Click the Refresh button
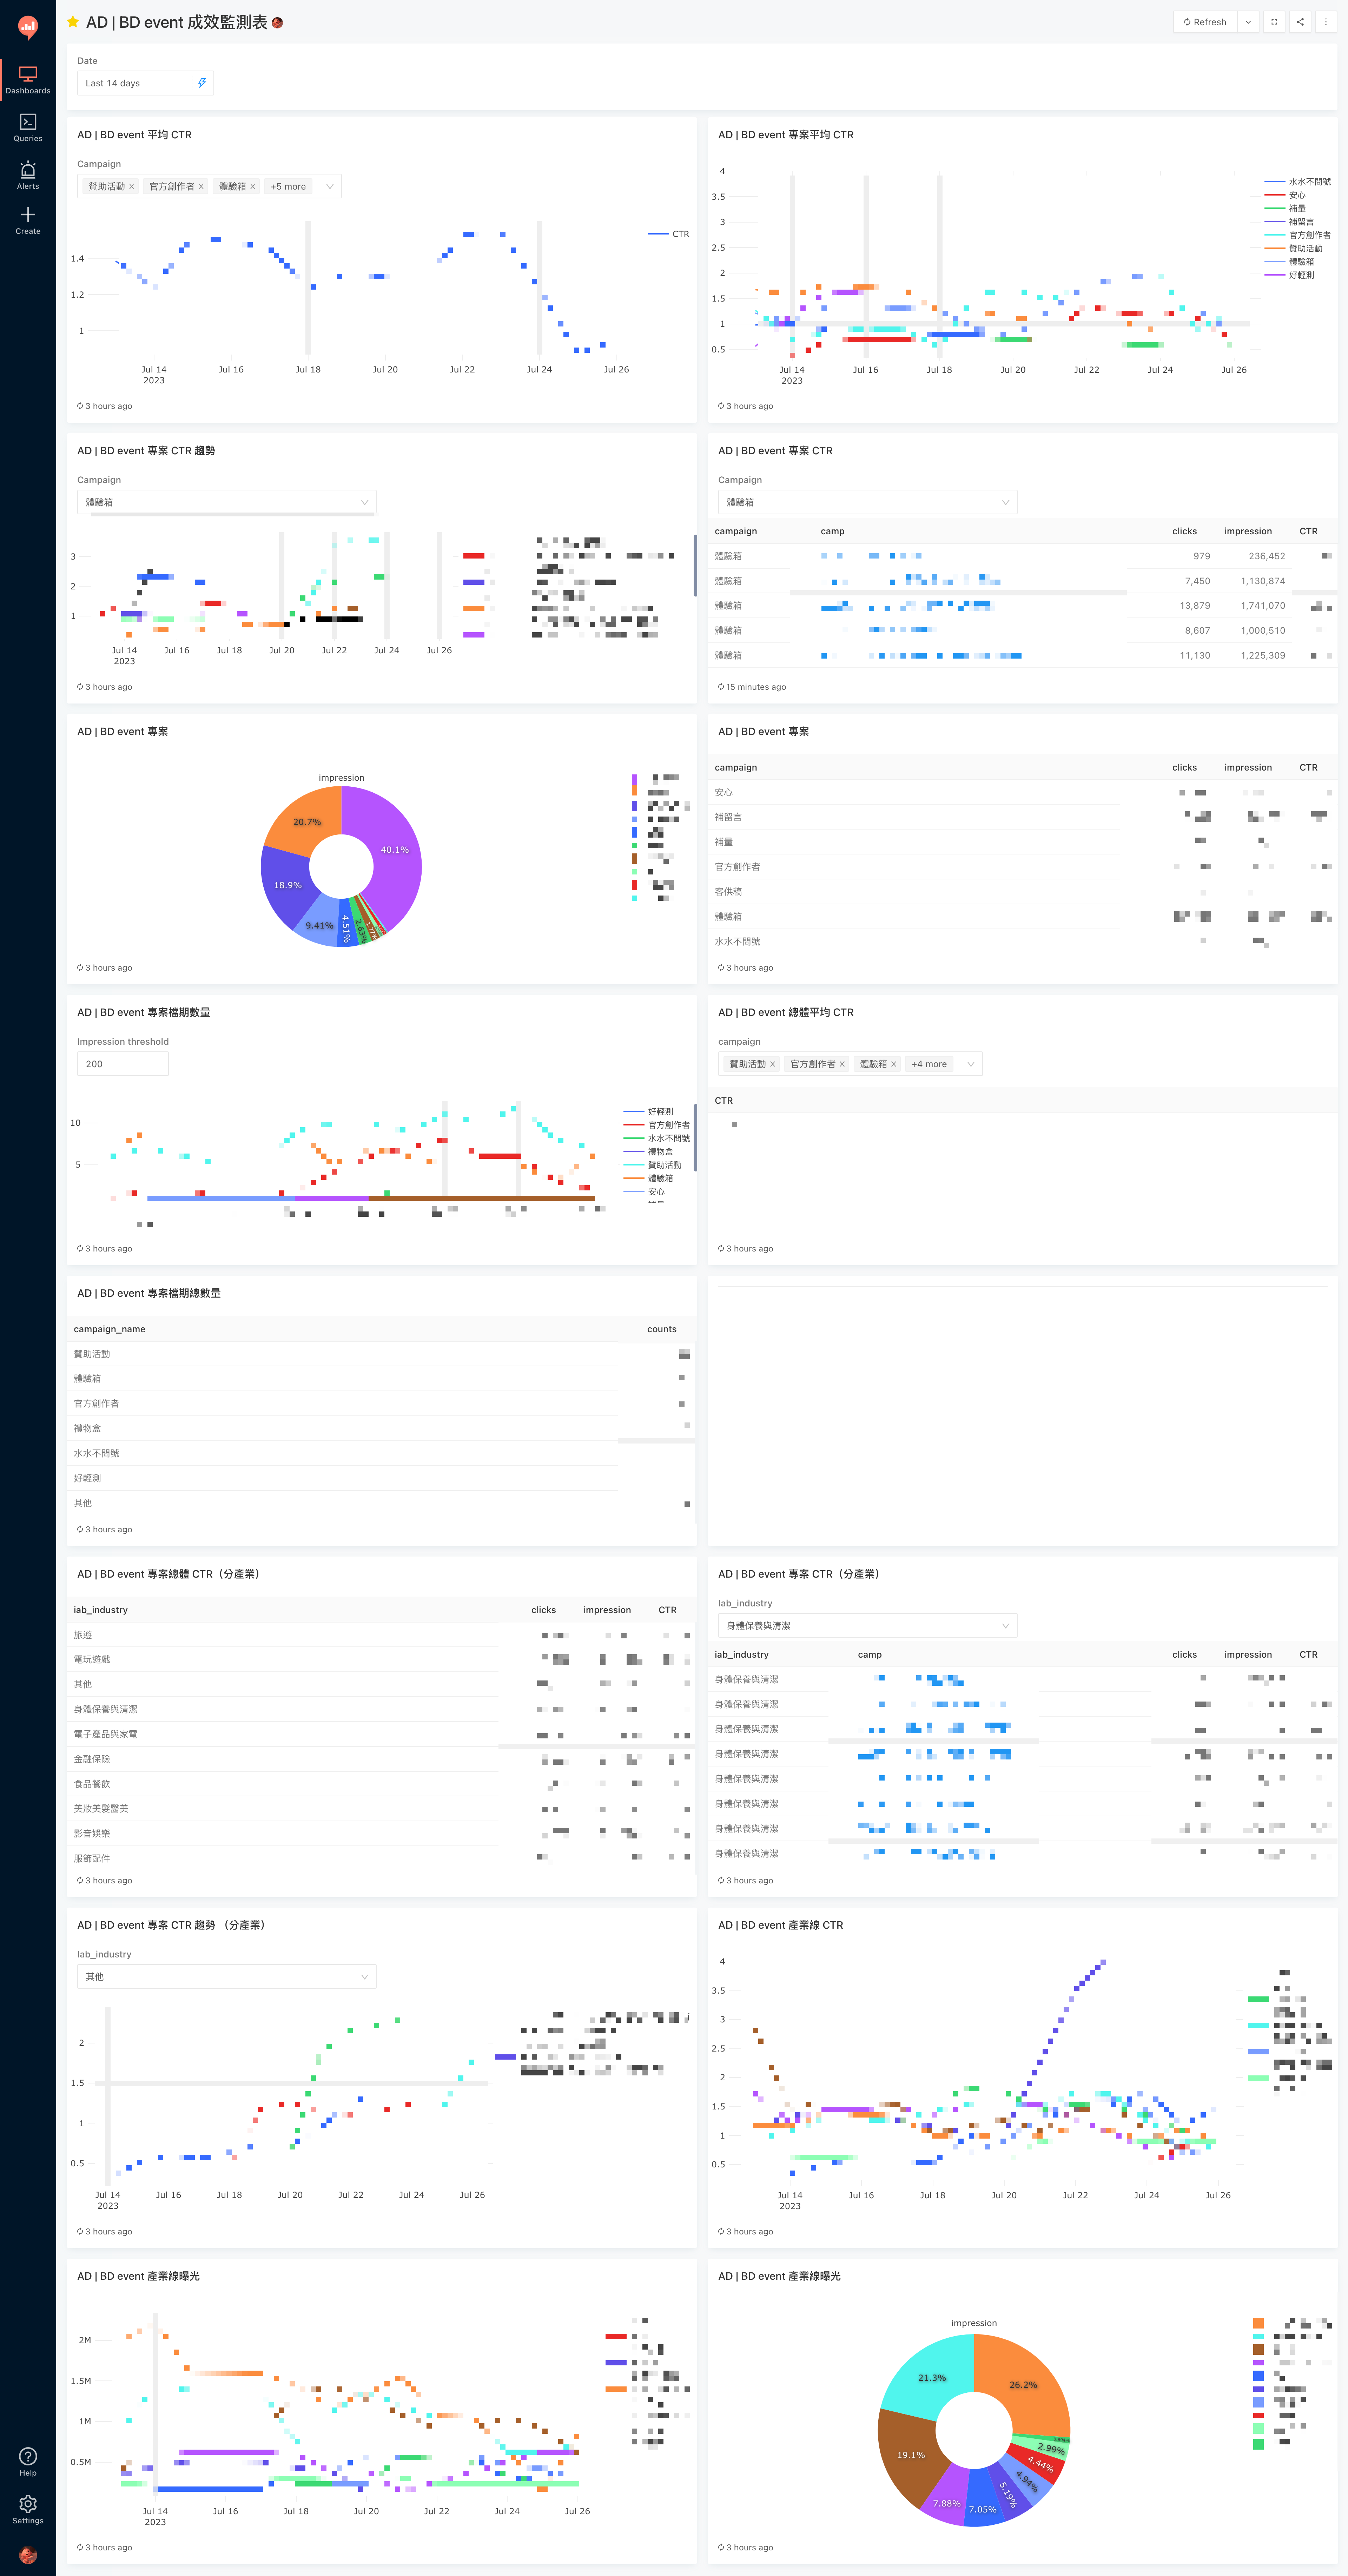The width and height of the screenshot is (1348, 2576). point(1205,22)
